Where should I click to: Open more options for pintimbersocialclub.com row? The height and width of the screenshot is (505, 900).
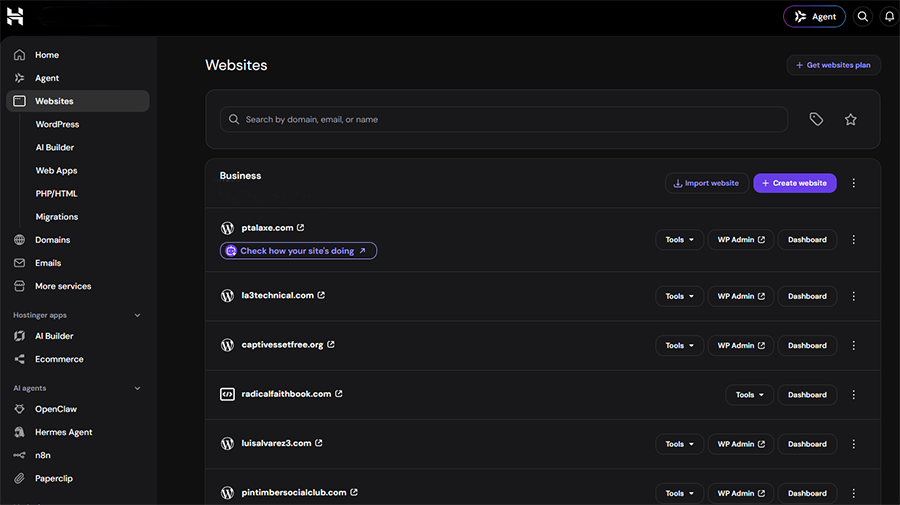point(854,494)
